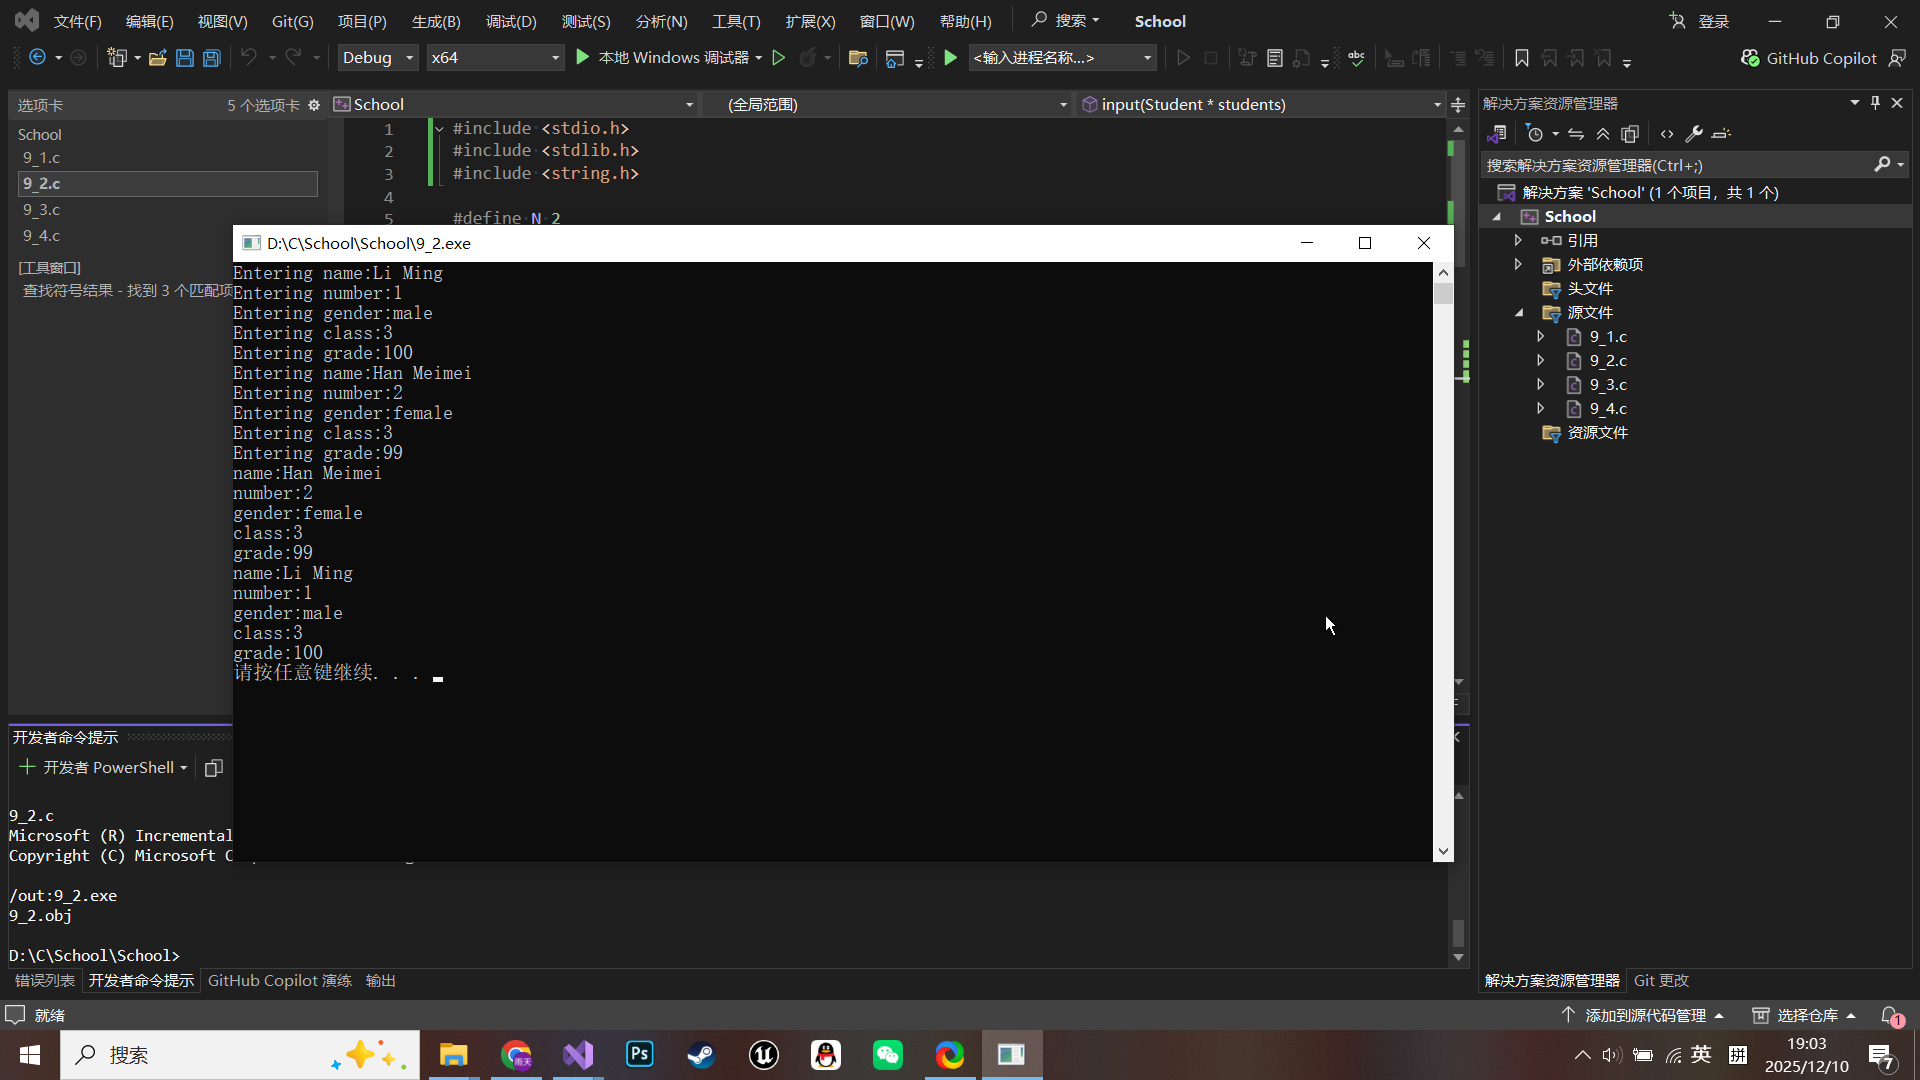Click the spell checker abc icon
Image resolution: width=1920 pixels, height=1080 pixels.
click(1356, 58)
